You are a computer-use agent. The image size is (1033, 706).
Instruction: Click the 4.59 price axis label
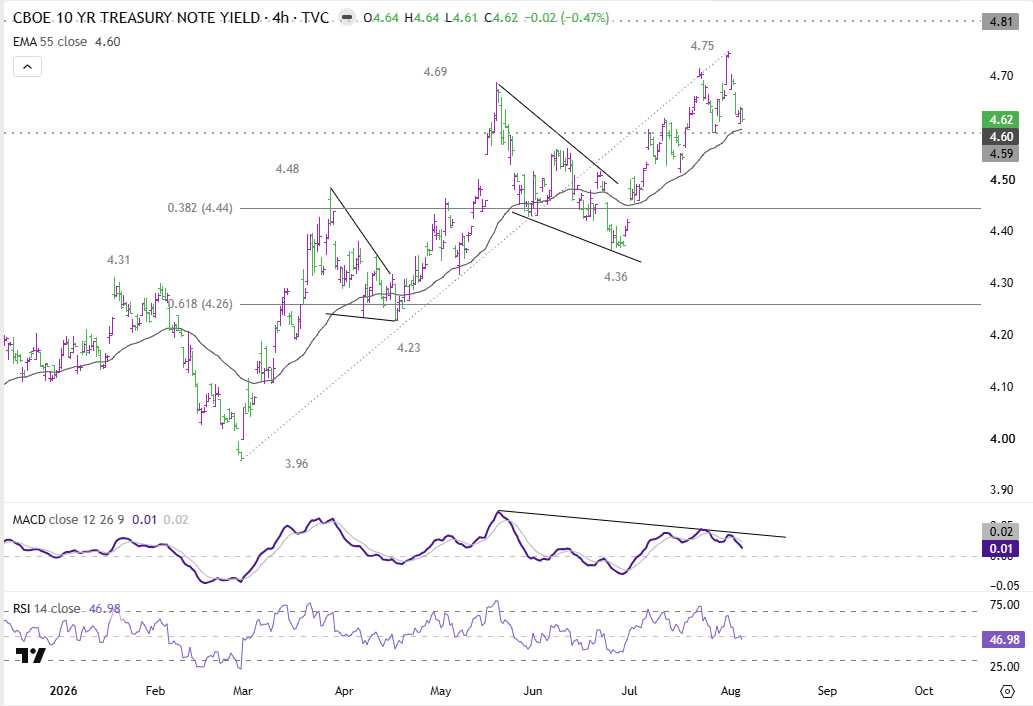pyautogui.click(x=1001, y=154)
